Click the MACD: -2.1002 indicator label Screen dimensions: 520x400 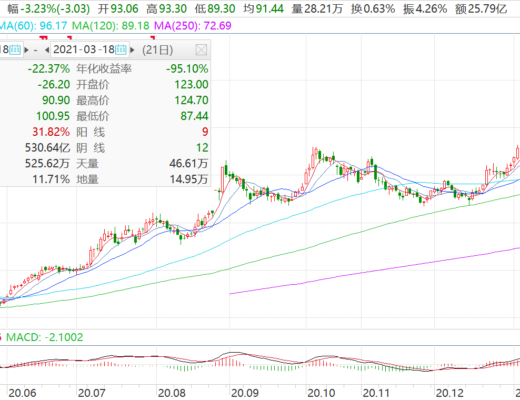click(x=45, y=337)
